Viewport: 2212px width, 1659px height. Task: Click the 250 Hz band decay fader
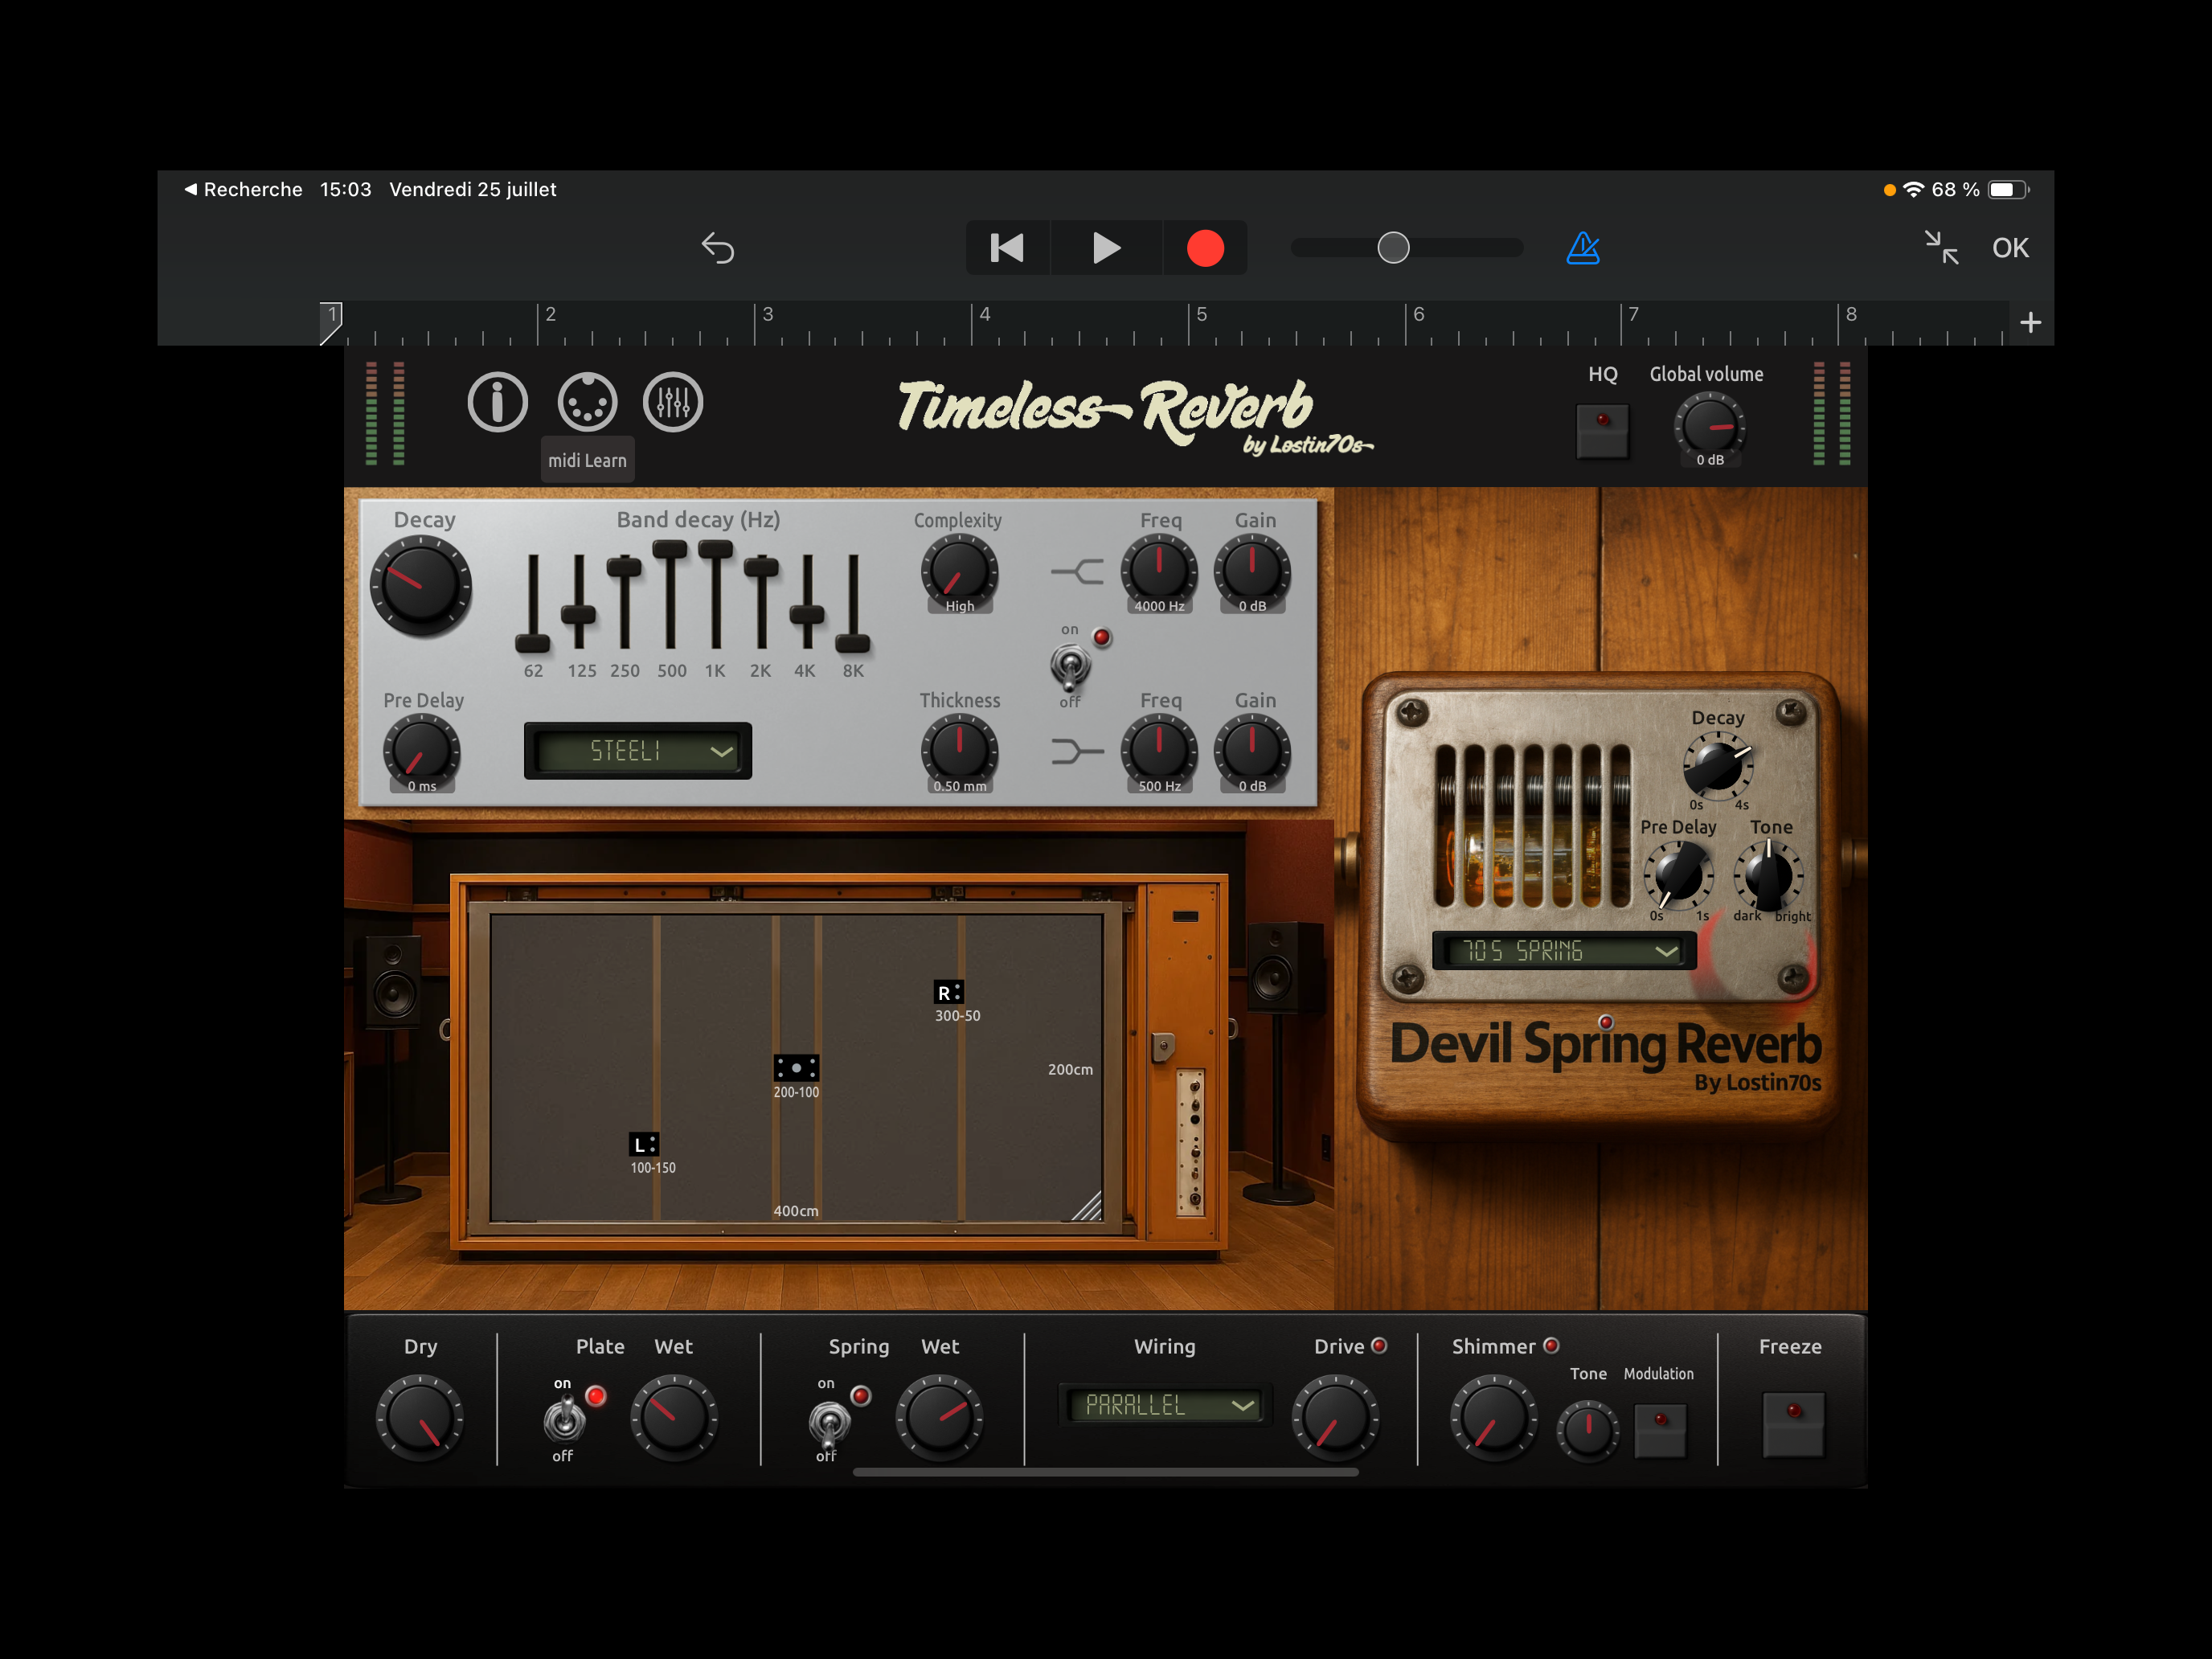pyautogui.click(x=624, y=567)
